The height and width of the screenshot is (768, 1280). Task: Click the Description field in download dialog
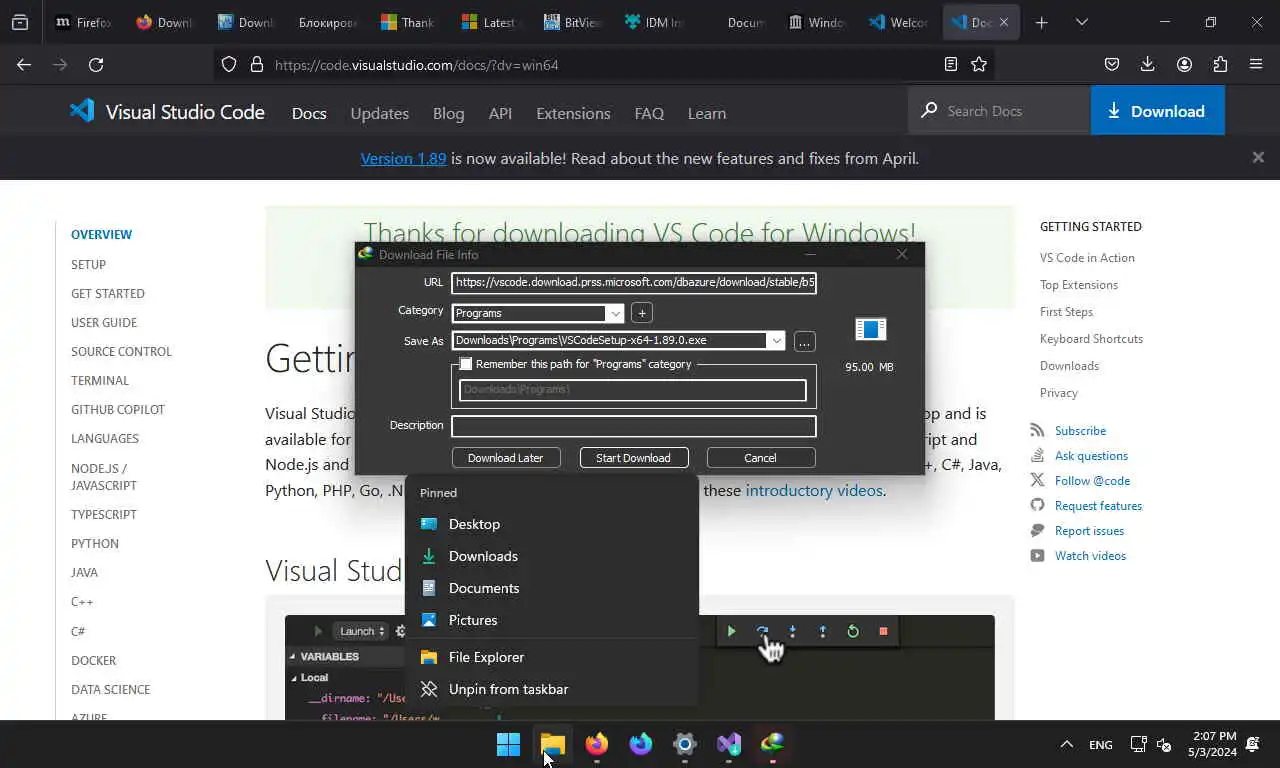(634, 426)
